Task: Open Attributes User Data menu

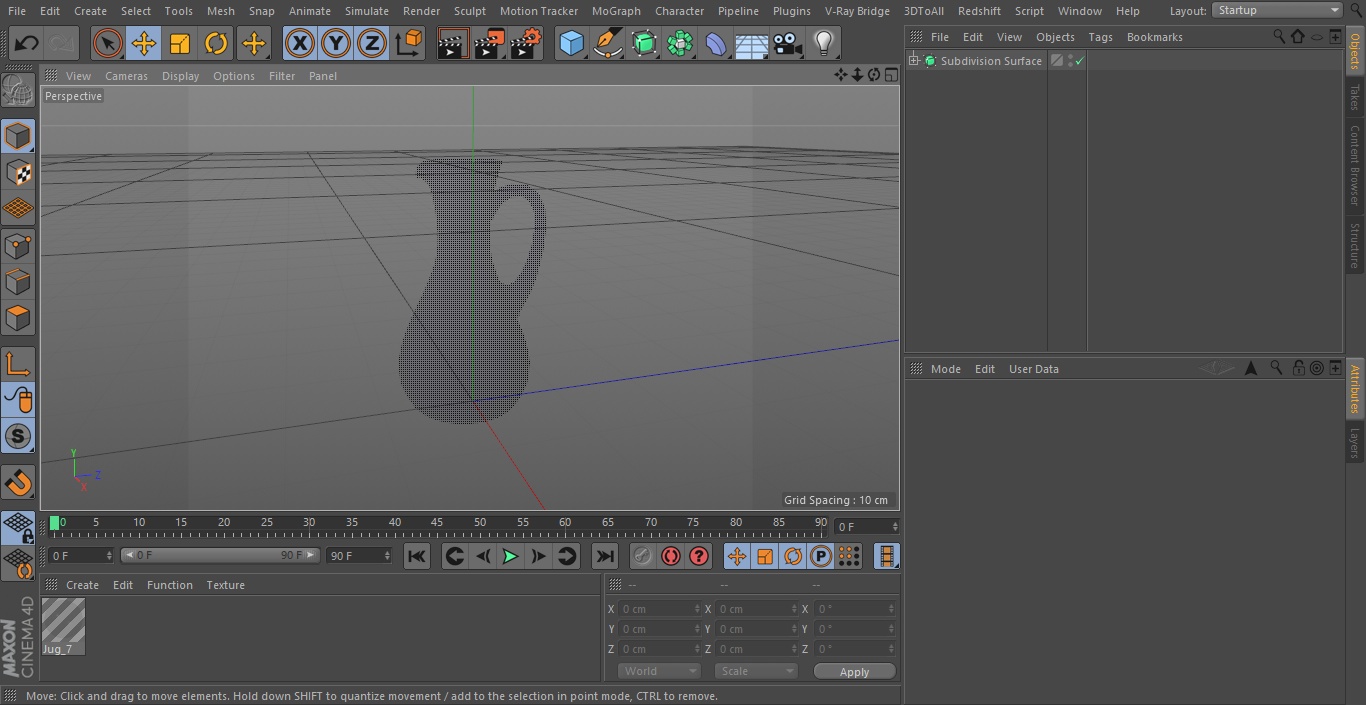Action: [x=1033, y=369]
